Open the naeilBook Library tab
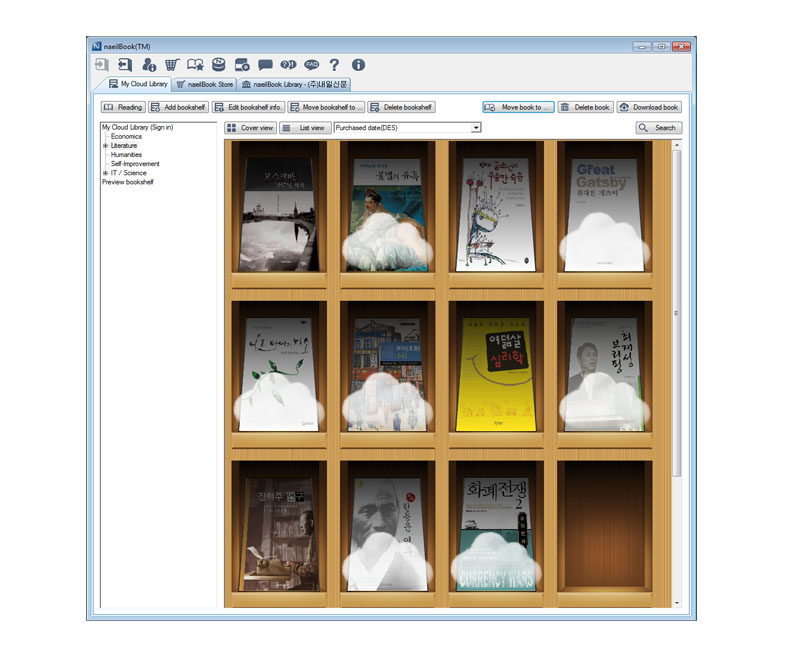 (x=294, y=85)
